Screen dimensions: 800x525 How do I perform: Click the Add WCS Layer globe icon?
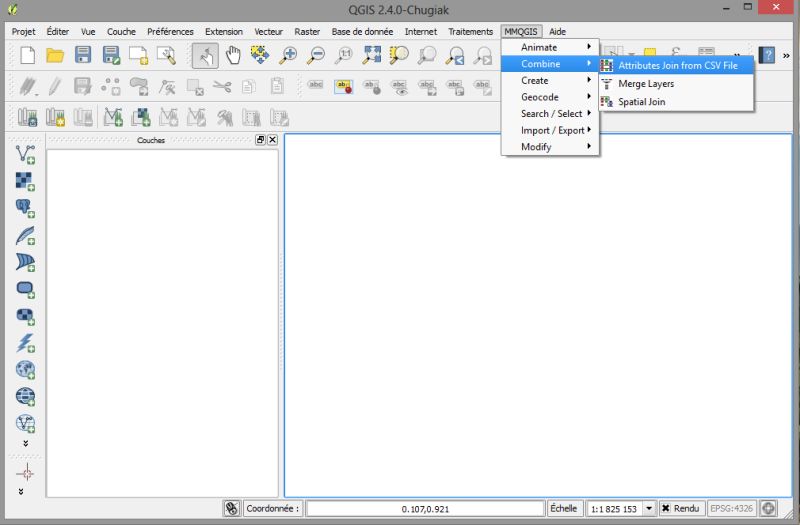pos(25,396)
